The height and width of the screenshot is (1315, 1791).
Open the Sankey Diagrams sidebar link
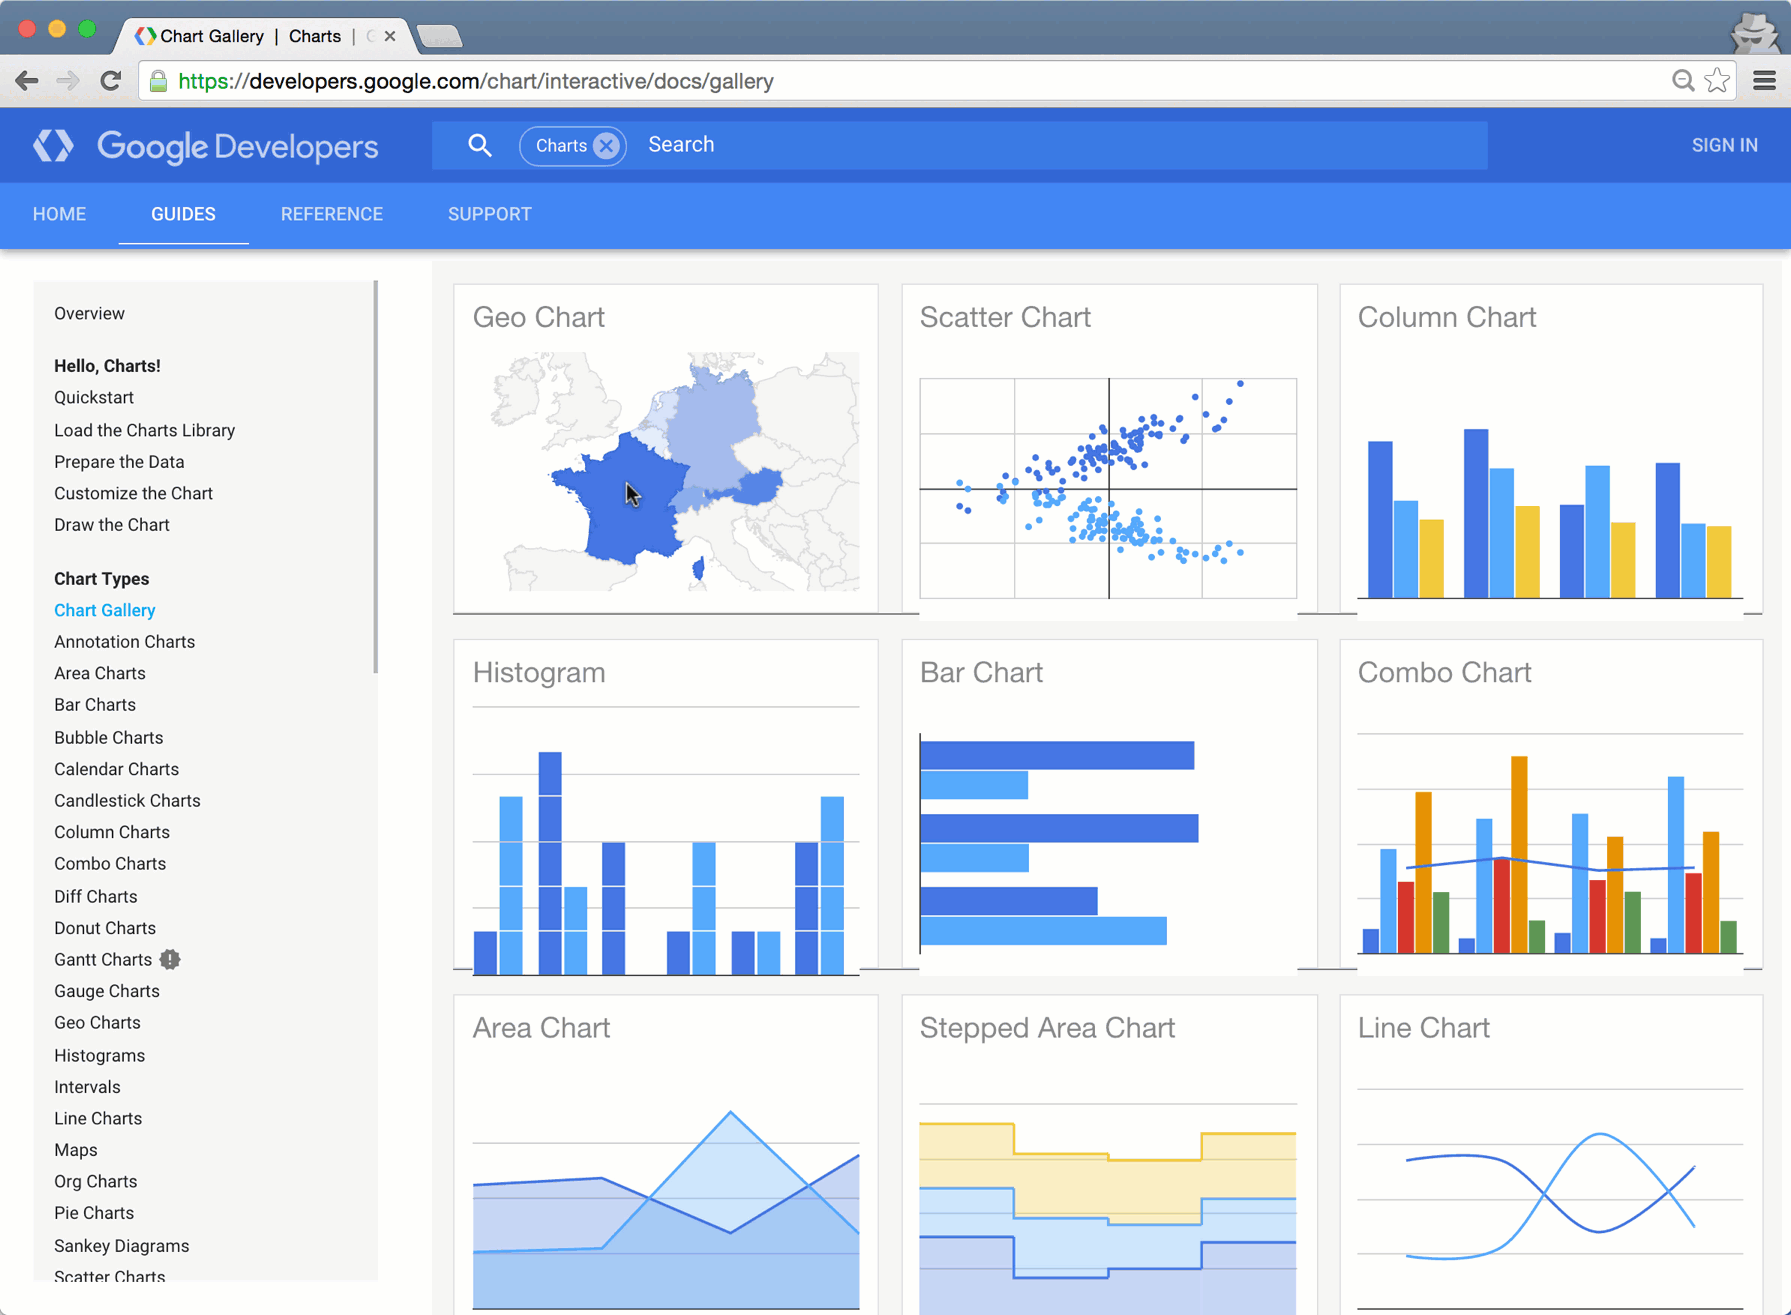122,1245
